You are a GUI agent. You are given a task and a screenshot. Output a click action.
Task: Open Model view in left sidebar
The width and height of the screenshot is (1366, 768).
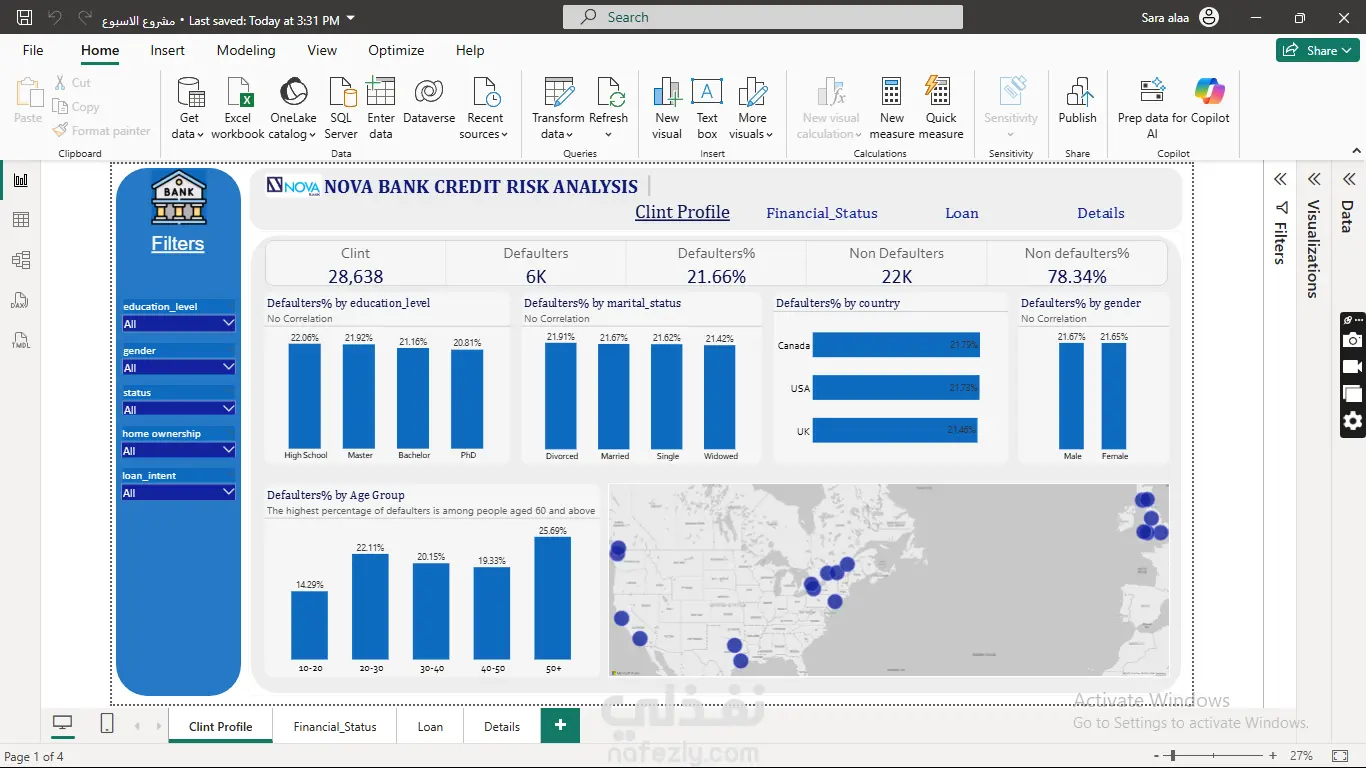coord(21,260)
